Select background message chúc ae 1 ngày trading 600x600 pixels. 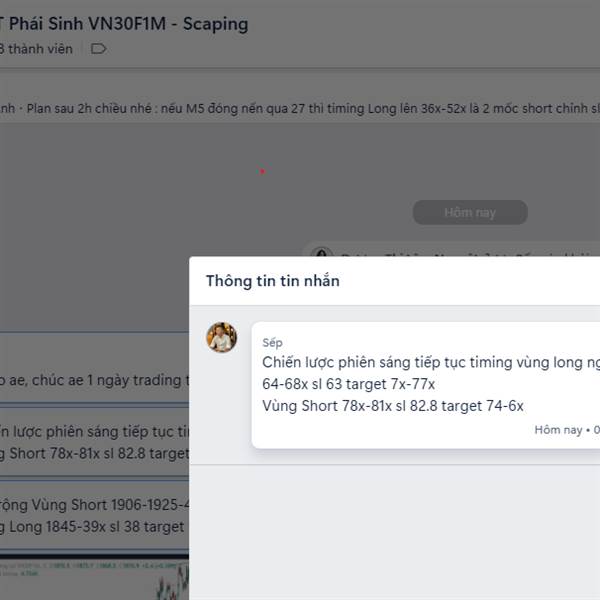click(94, 380)
